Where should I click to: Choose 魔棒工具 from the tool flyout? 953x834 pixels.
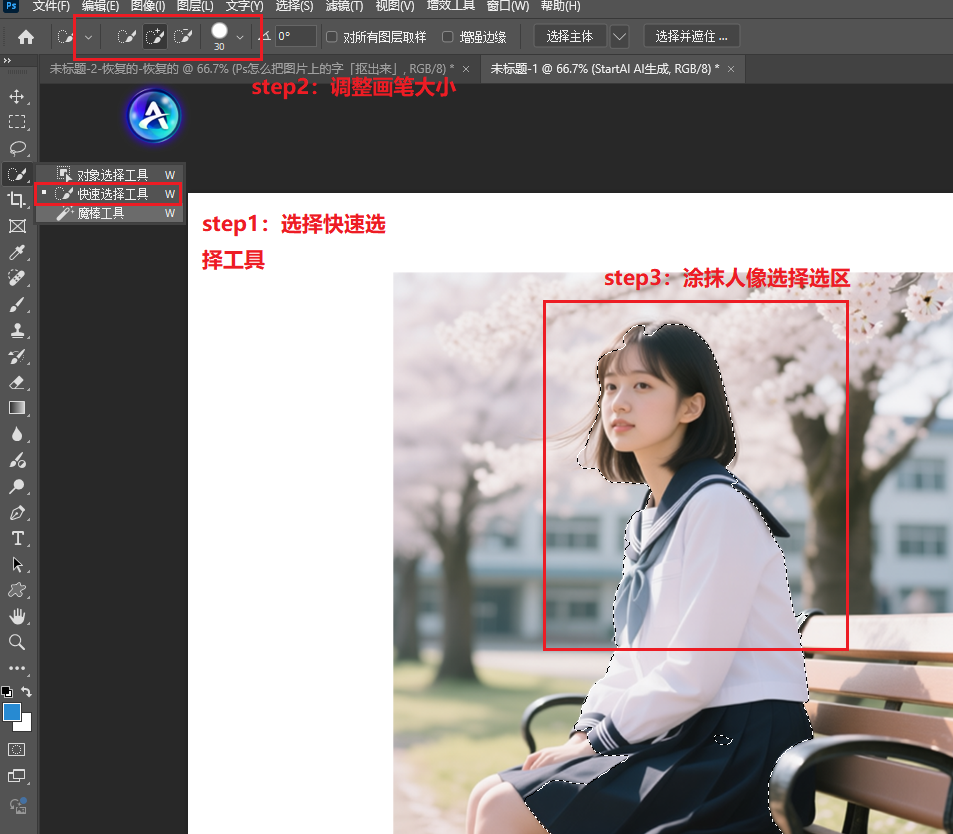coord(110,212)
